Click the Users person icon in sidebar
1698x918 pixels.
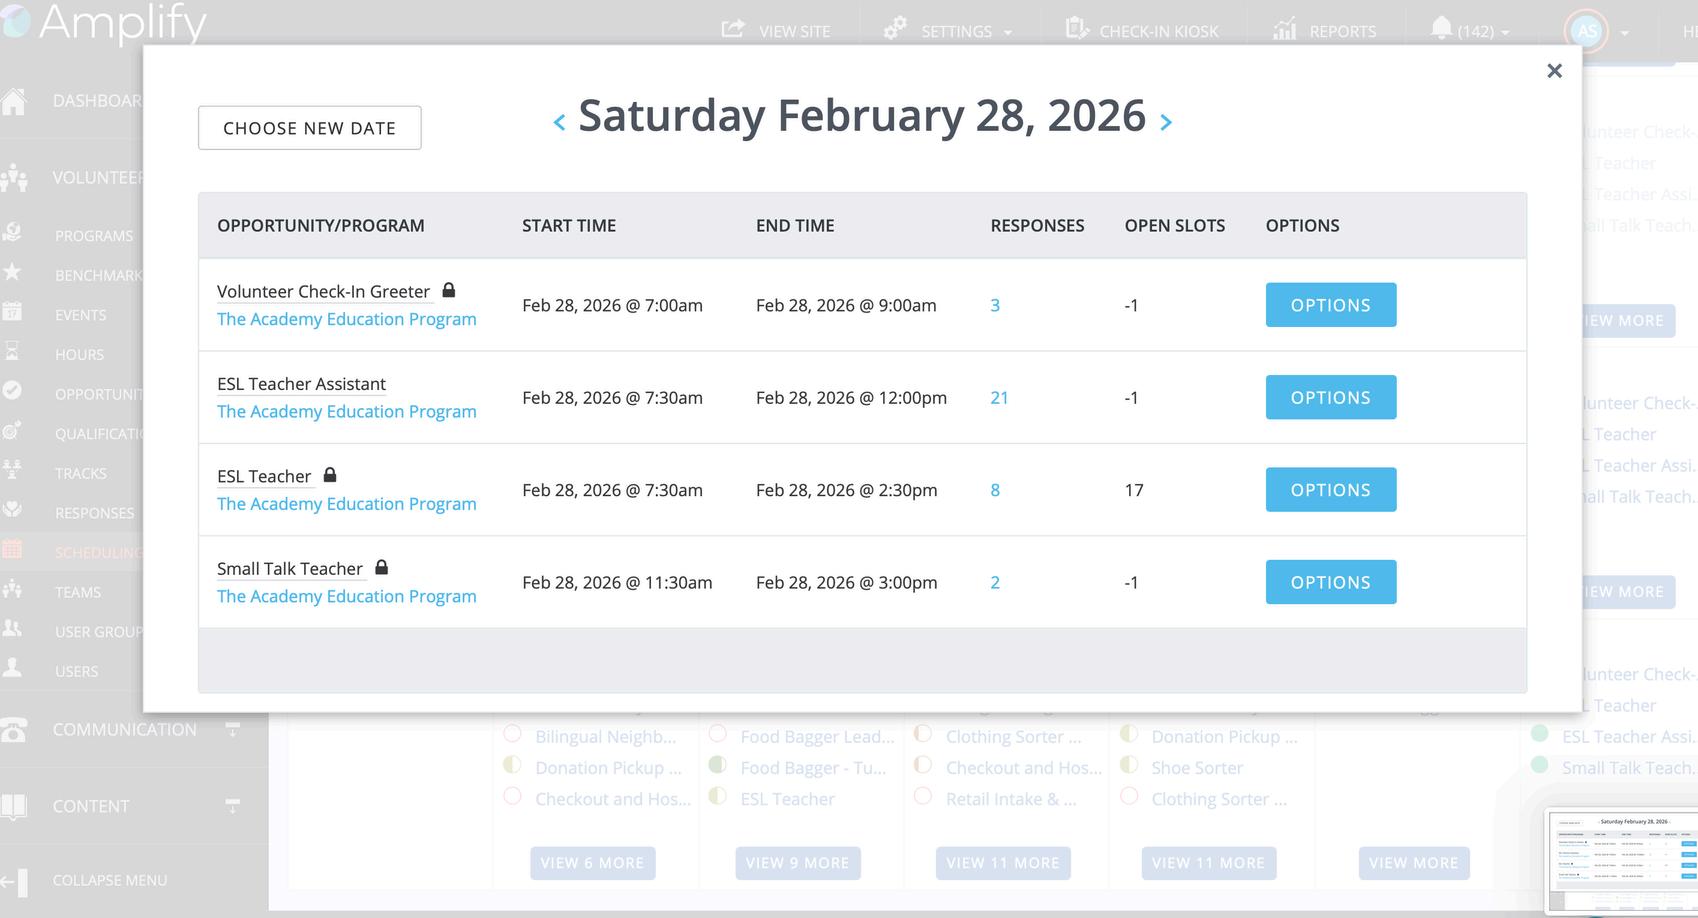(12, 667)
